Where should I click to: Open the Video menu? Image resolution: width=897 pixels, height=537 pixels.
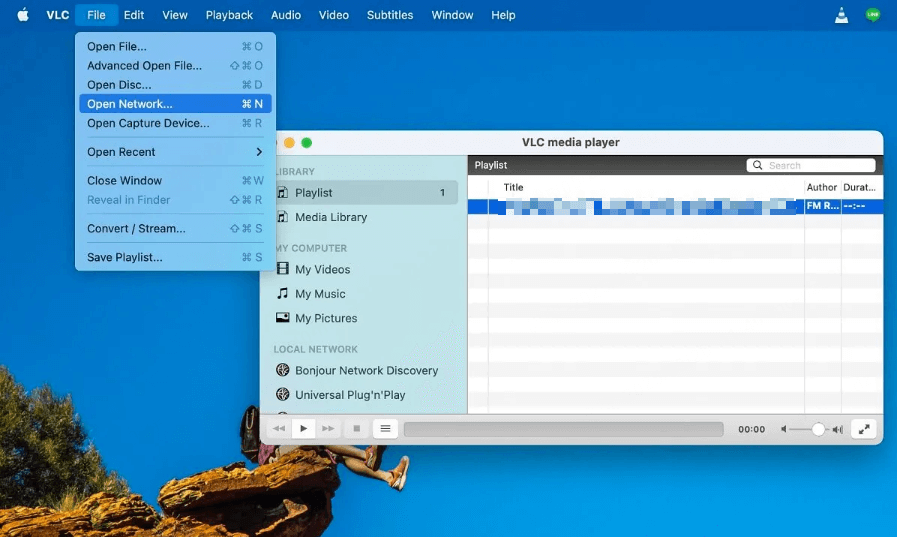point(334,15)
